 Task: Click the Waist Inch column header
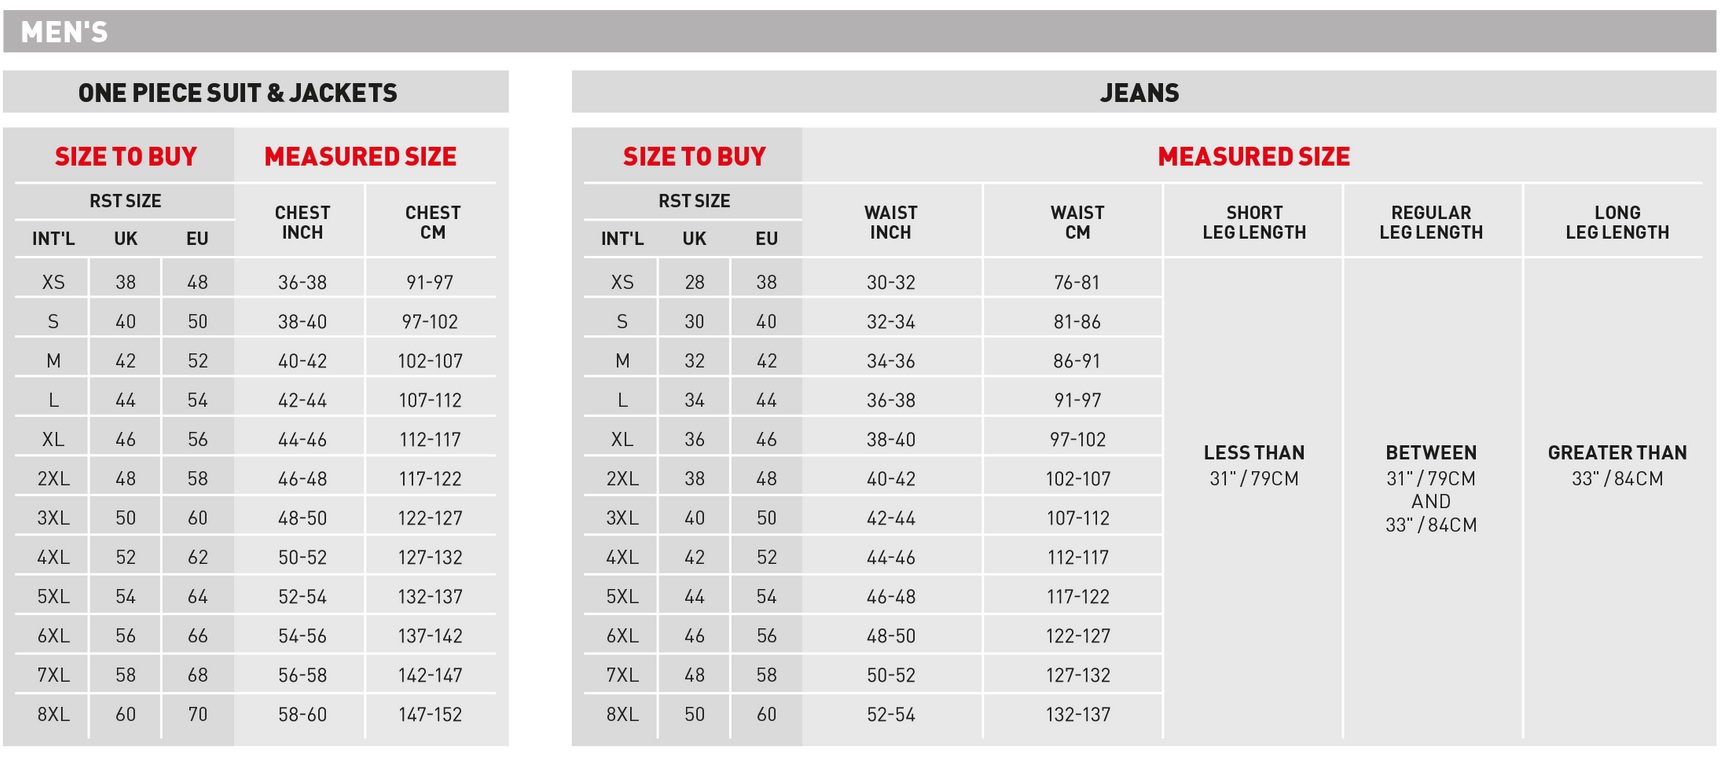pyautogui.click(x=890, y=222)
